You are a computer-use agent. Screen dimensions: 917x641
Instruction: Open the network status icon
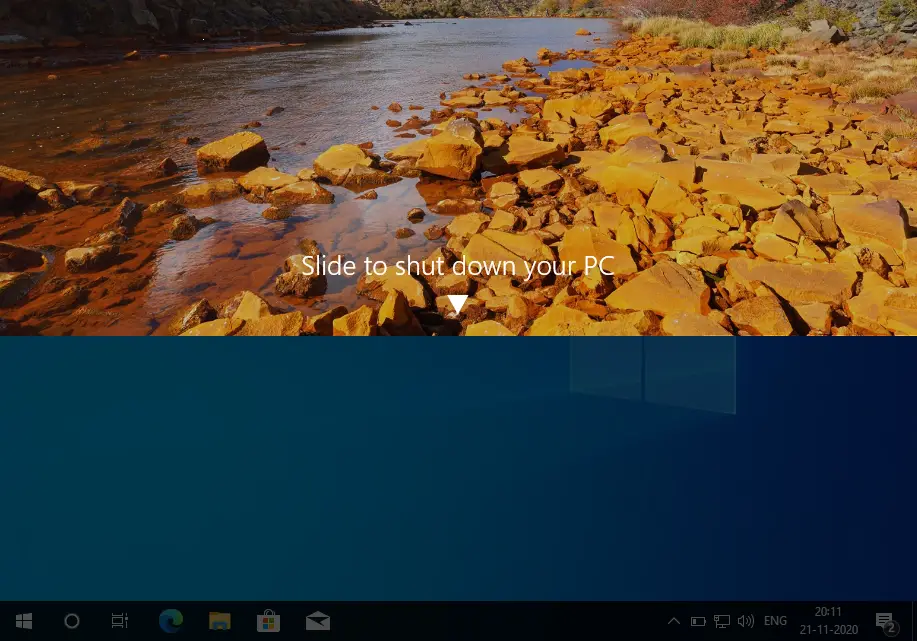tap(722, 621)
